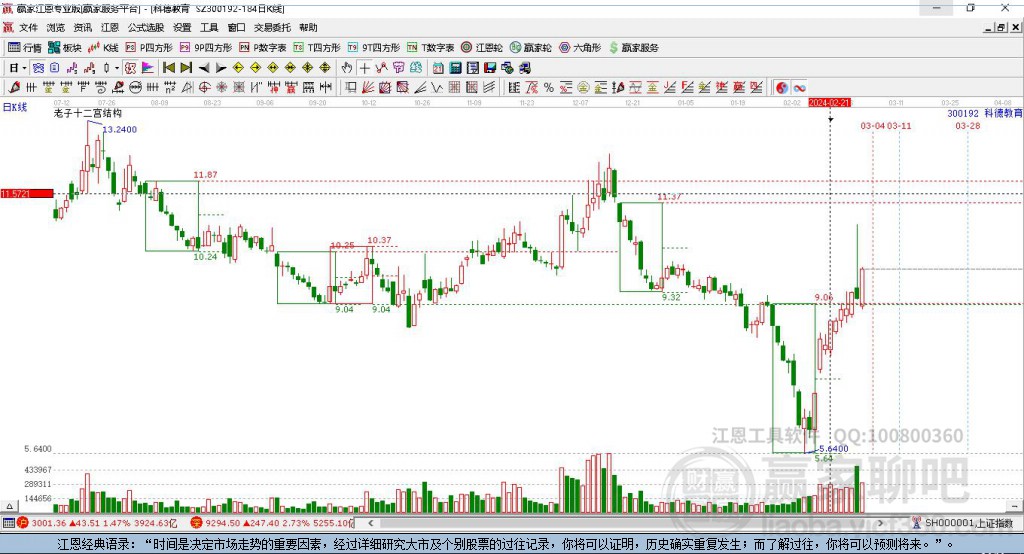Screen dimensions: 1024x554
Task: Select the highlighted 2024-02-21 date marker
Action: pyautogui.click(x=829, y=103)
